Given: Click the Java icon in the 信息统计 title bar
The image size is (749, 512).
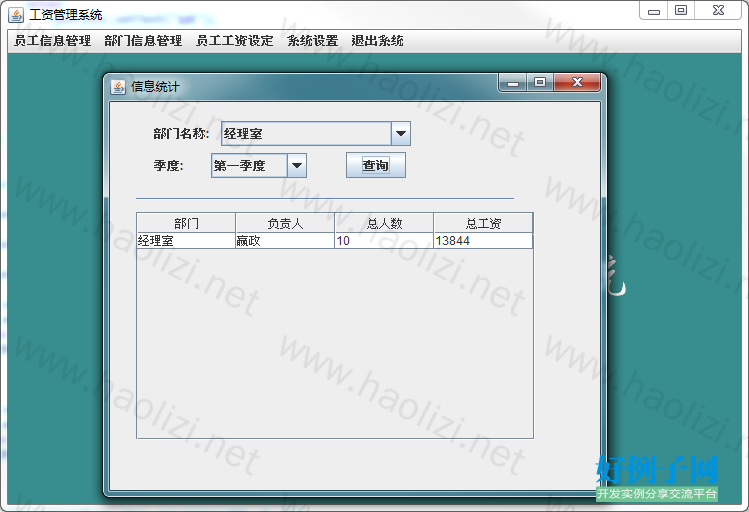Looking at the screenshot, I should click(x=118, y=87).
